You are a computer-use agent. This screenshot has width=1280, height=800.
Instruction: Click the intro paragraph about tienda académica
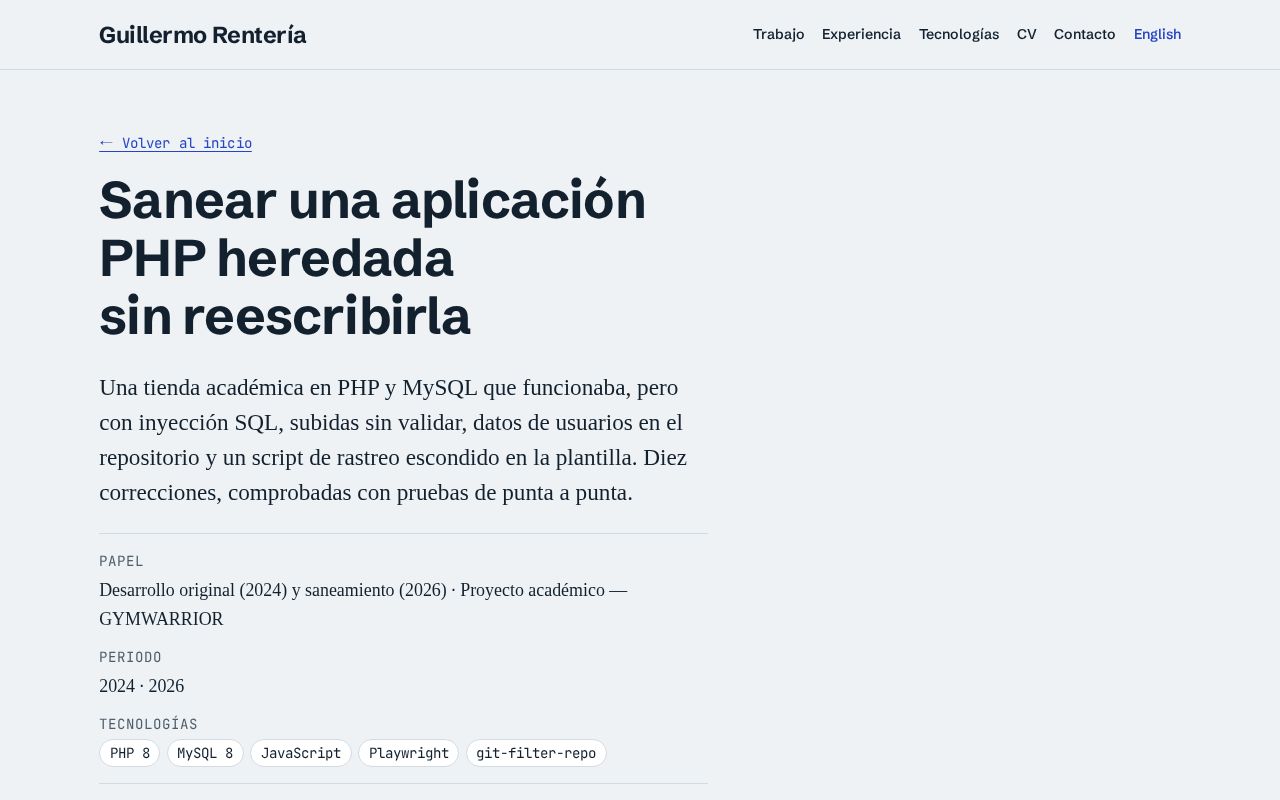point(393,440)
